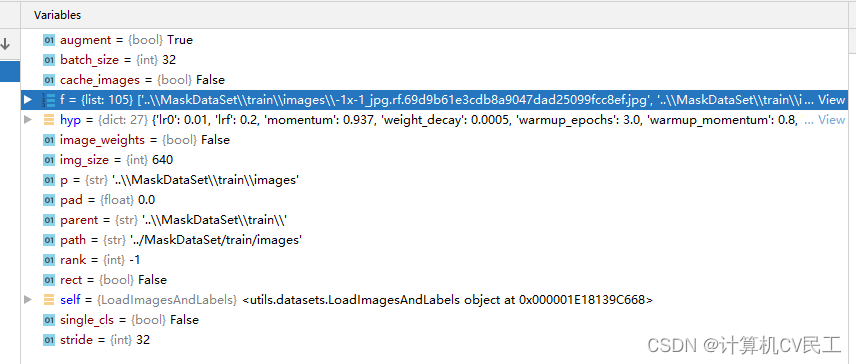Select the p string variable row
This screenshot has height=364, width=856.
point(435,180)
